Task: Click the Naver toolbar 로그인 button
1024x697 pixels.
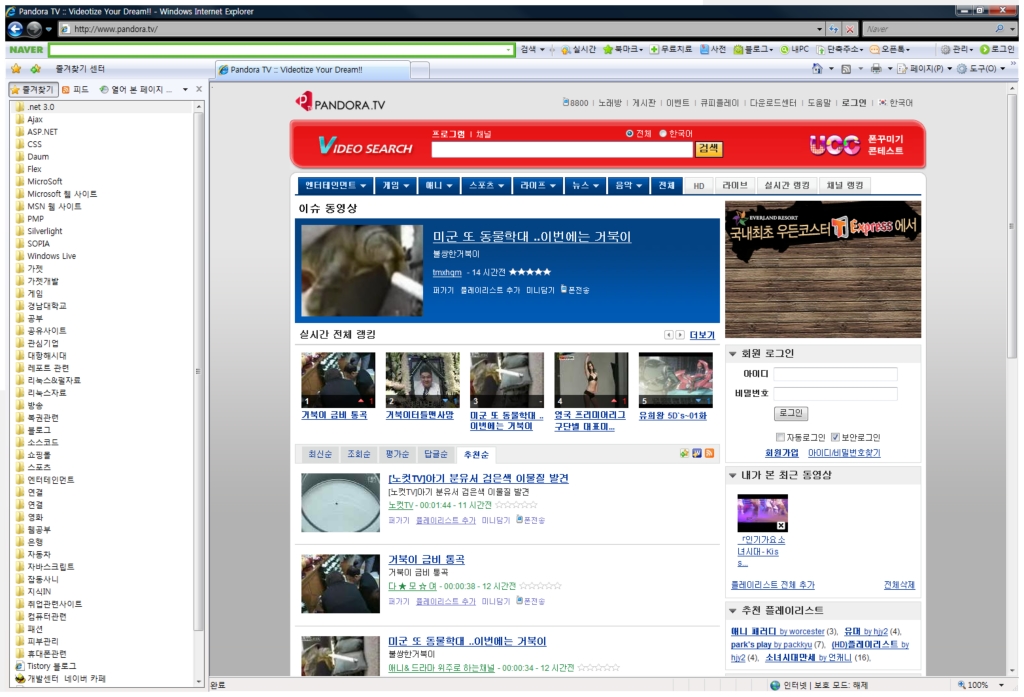Action: click(x=997, y=50)
